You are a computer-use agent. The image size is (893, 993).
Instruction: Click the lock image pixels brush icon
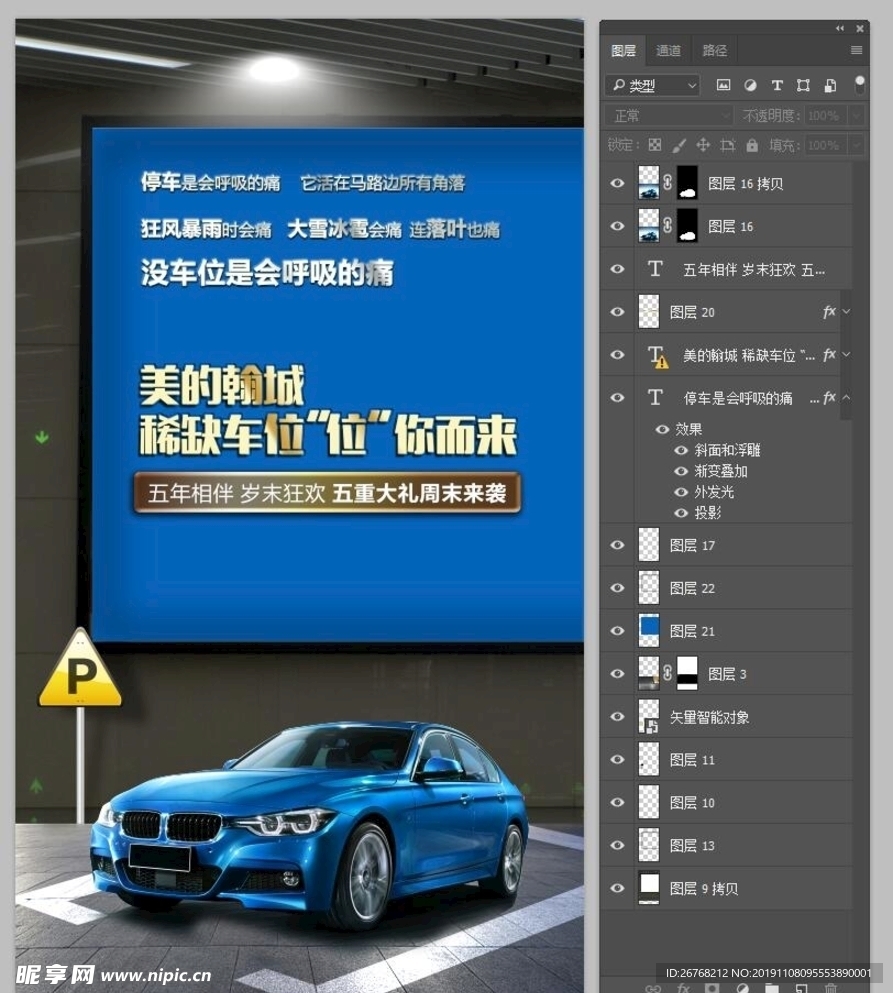coord(679,145)
